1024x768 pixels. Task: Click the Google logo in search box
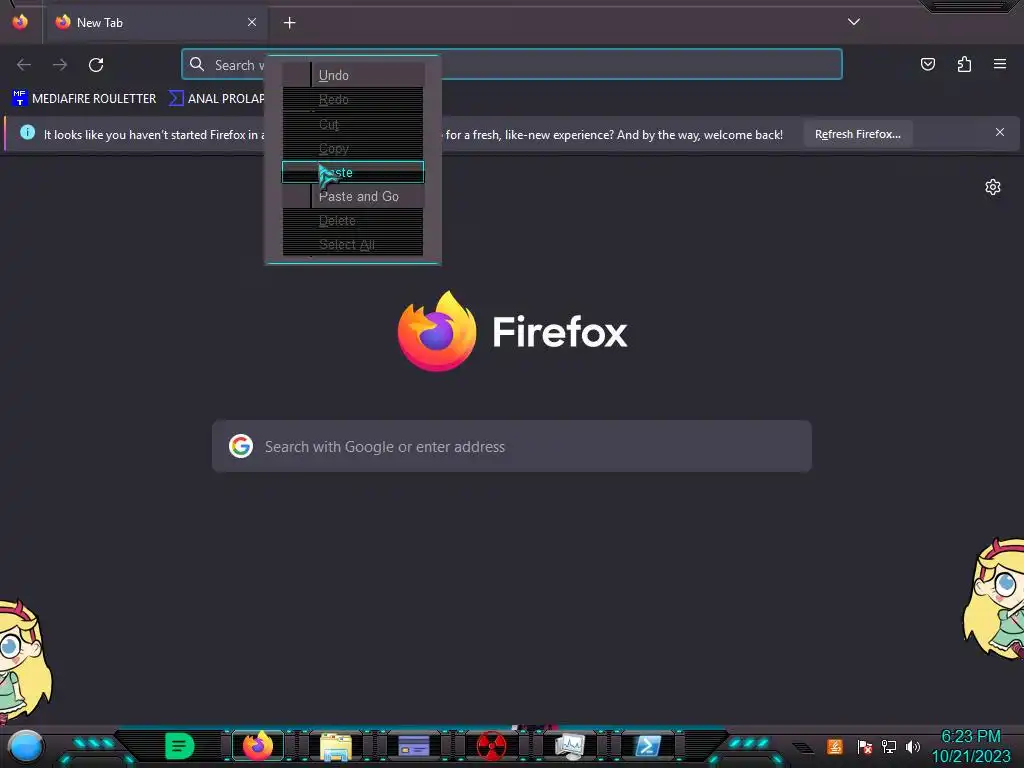[241, 447]
